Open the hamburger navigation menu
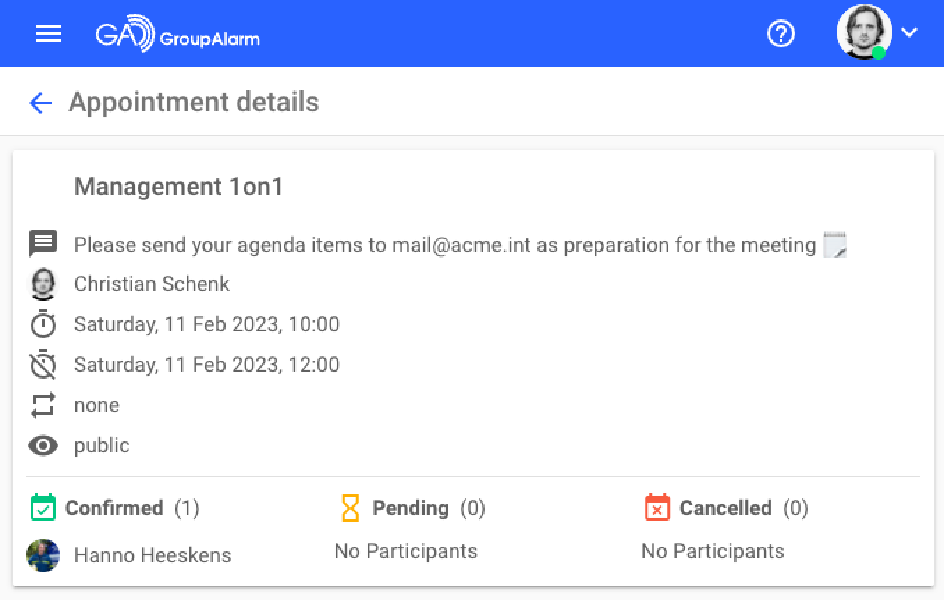This screenshot has height=600, width=944. click(48, 34)
